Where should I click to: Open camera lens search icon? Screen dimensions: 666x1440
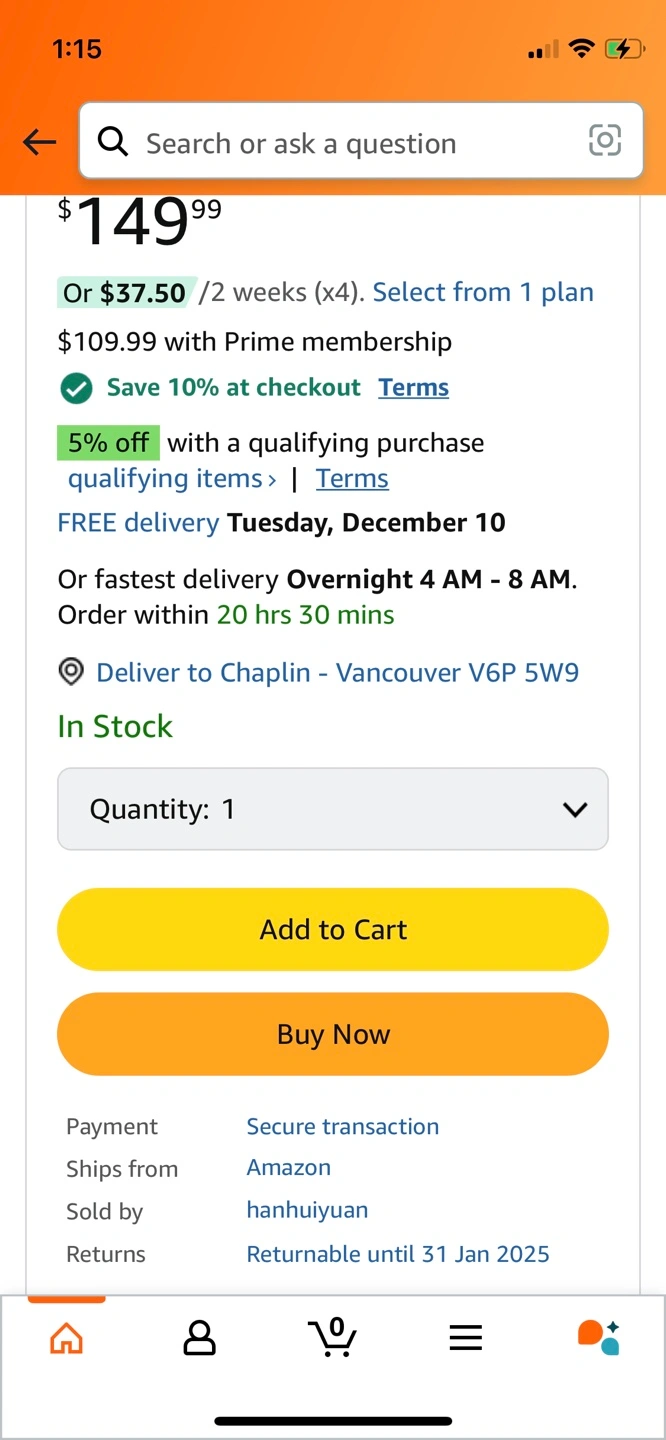click(x=604, y=141)
